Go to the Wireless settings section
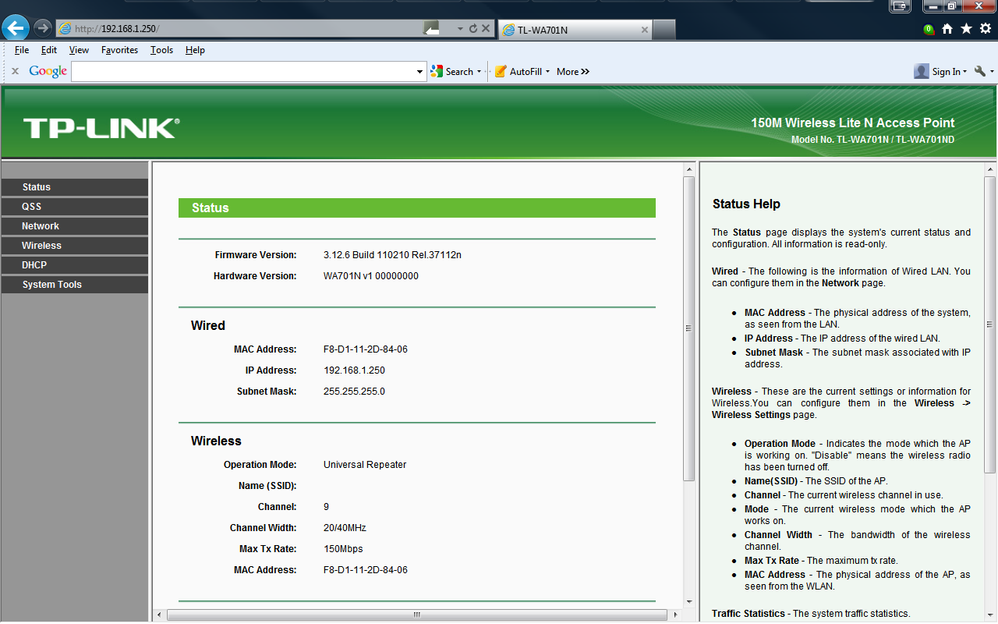 (x=74, y=246)
